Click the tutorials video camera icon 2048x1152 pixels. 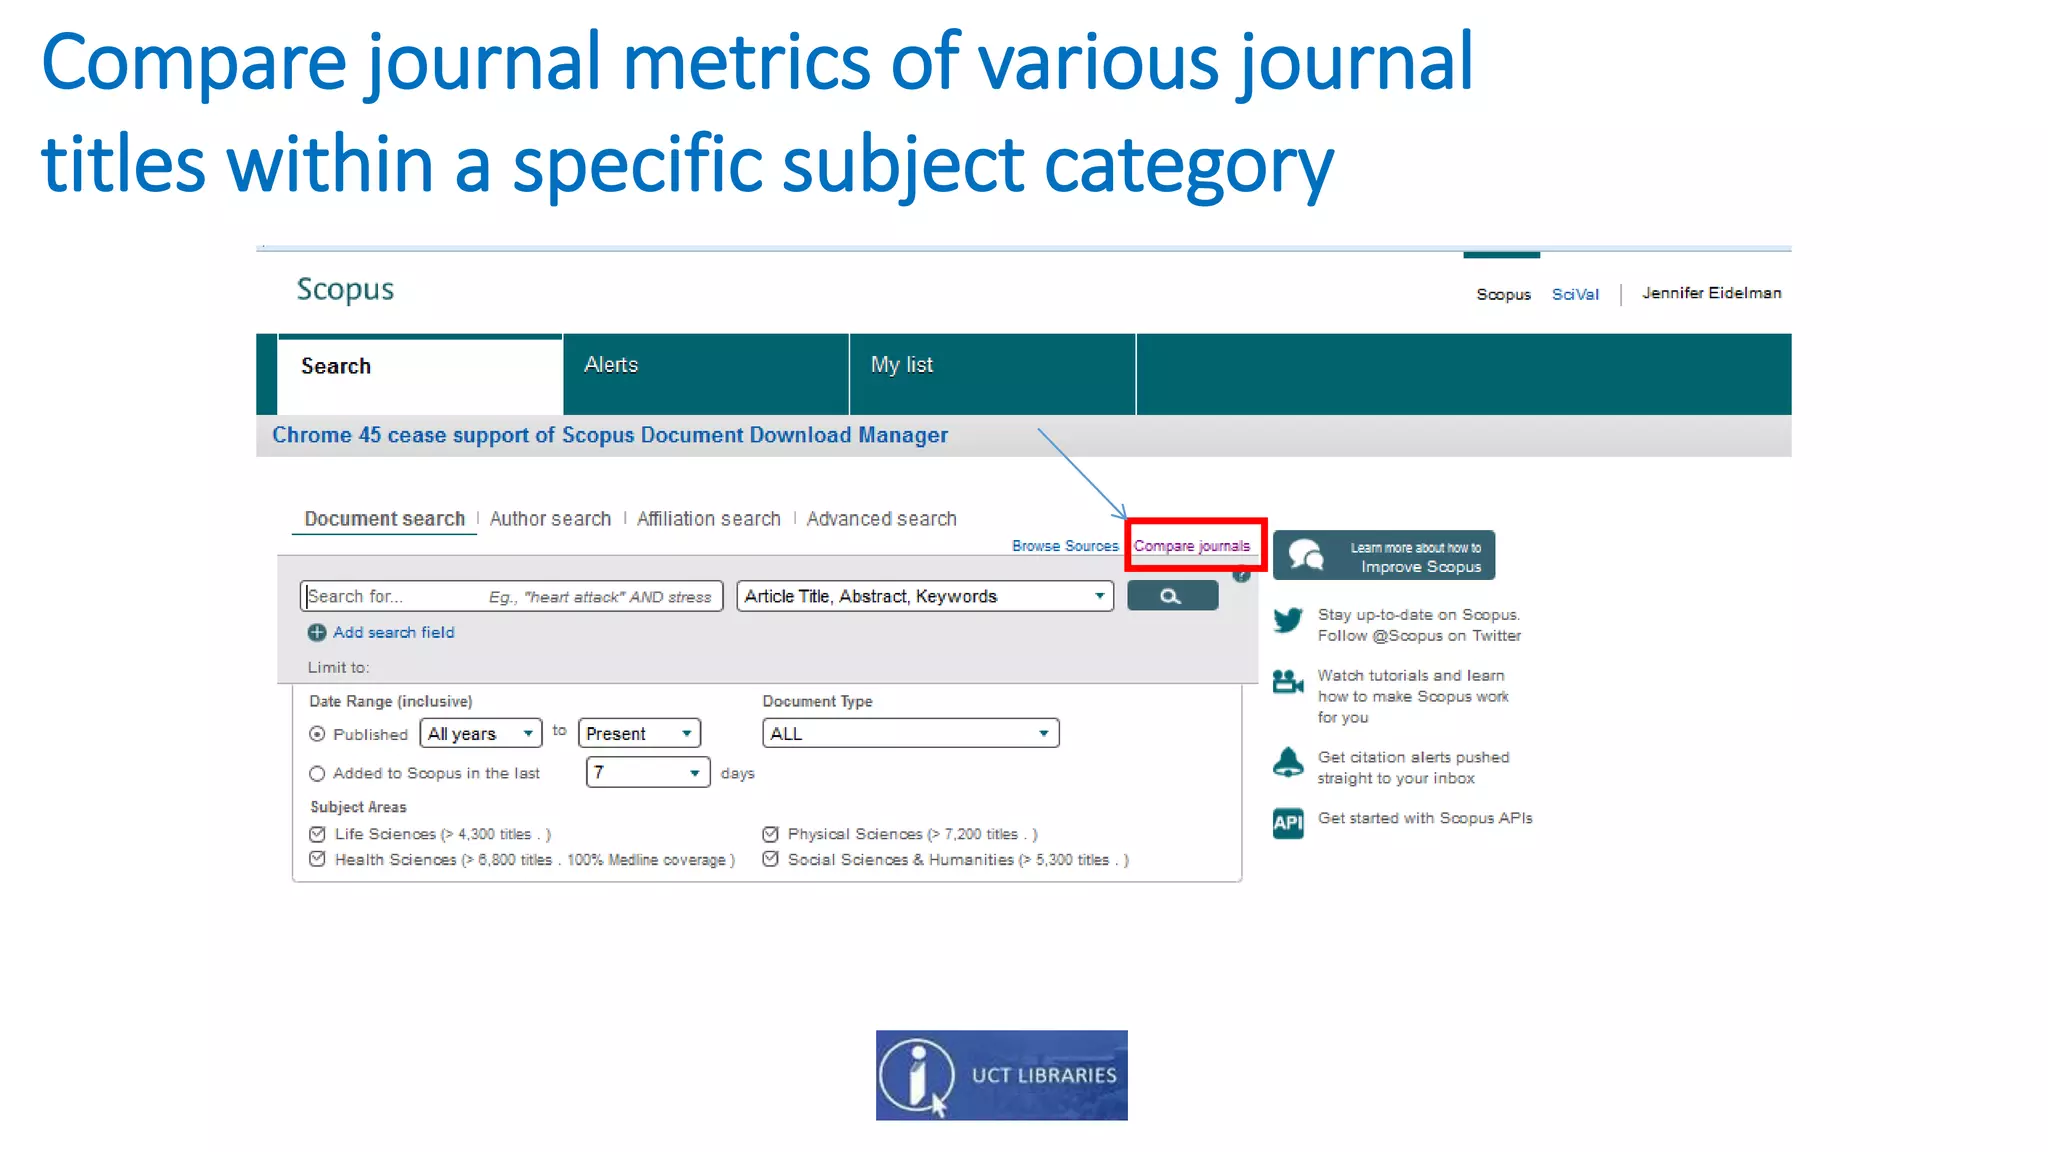(x=1288, y=682)
